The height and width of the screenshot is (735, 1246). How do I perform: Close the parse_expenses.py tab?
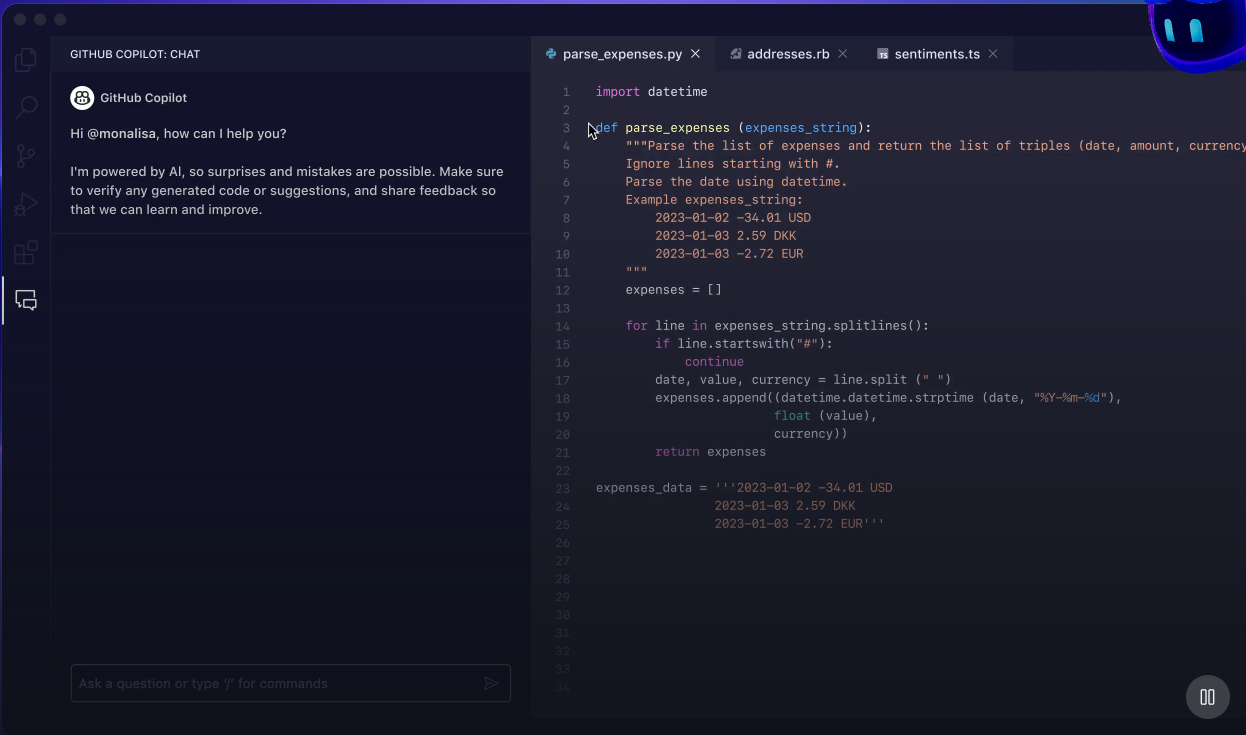pyautogui.click(x=696, y=54)
